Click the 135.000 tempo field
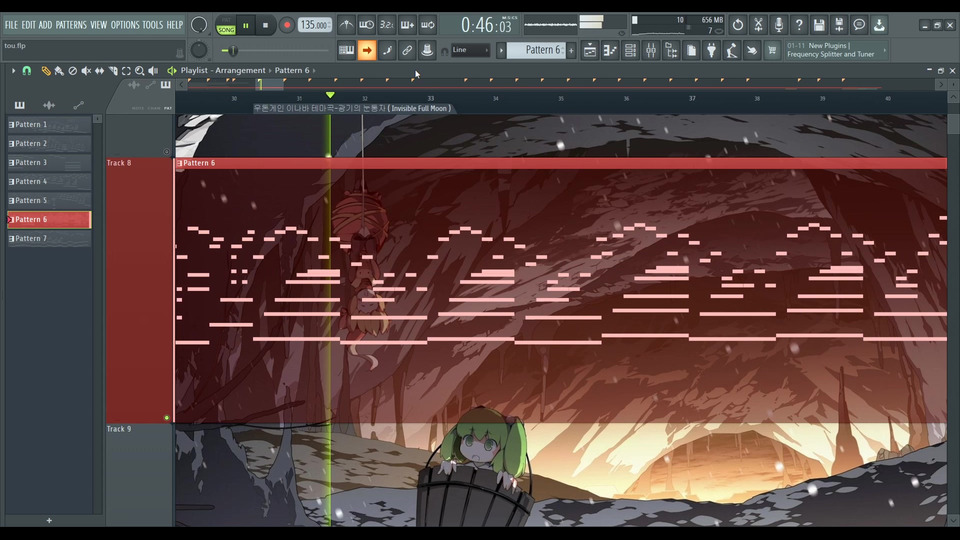Image resolution: width=960 pixels, height=540 pixels. pyautogui.click(x=315, y=25)
